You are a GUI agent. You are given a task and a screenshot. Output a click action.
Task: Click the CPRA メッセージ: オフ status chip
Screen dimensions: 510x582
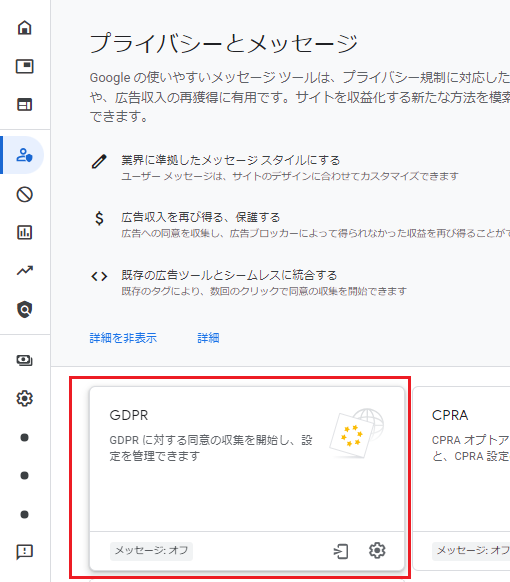point(471,551)
